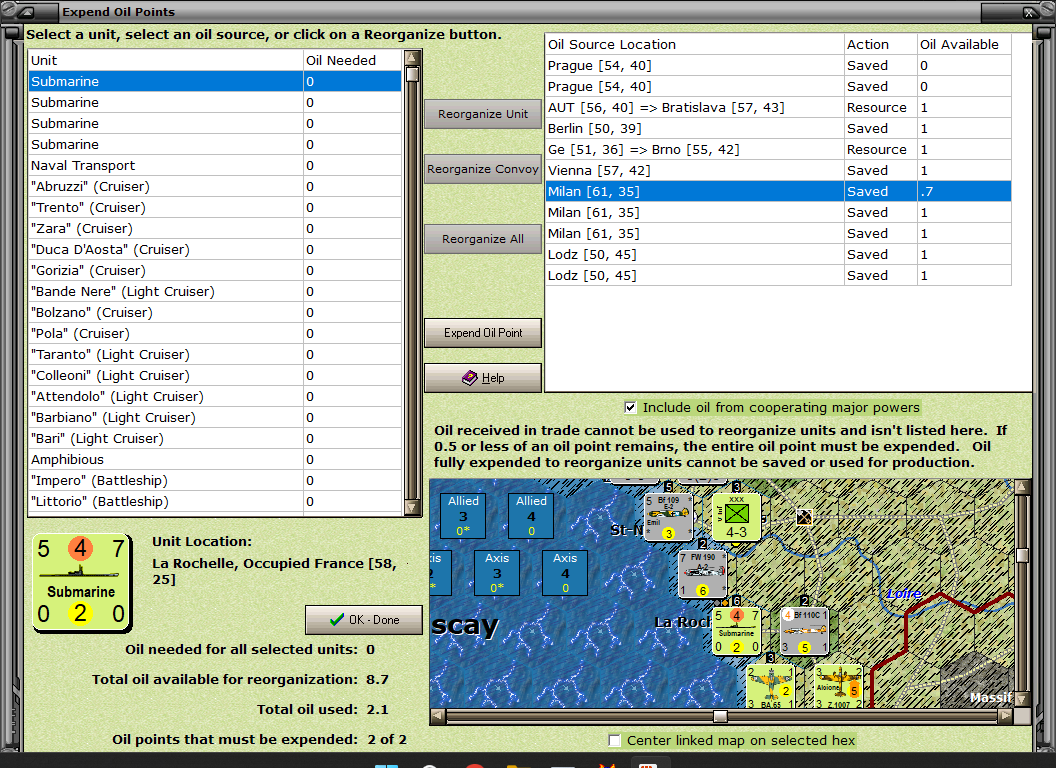Select the "Bande Nere" (Light Cruiser) row
Screen dimensions: 1056x768
pyautogui.click(x=215, y=292)
